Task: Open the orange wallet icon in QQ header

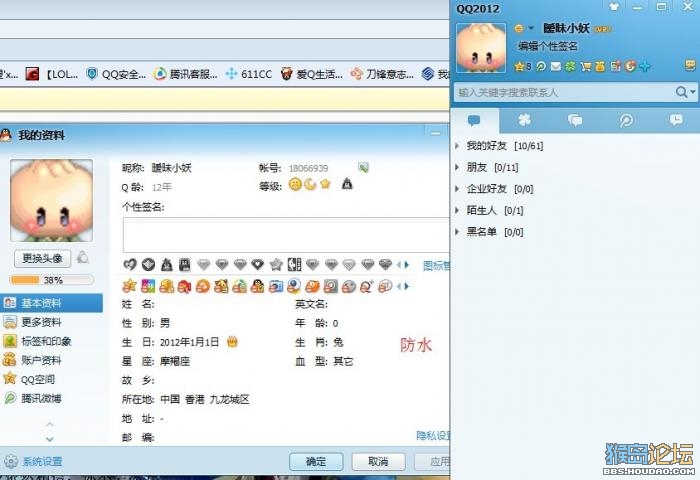Action: point(600,67)
